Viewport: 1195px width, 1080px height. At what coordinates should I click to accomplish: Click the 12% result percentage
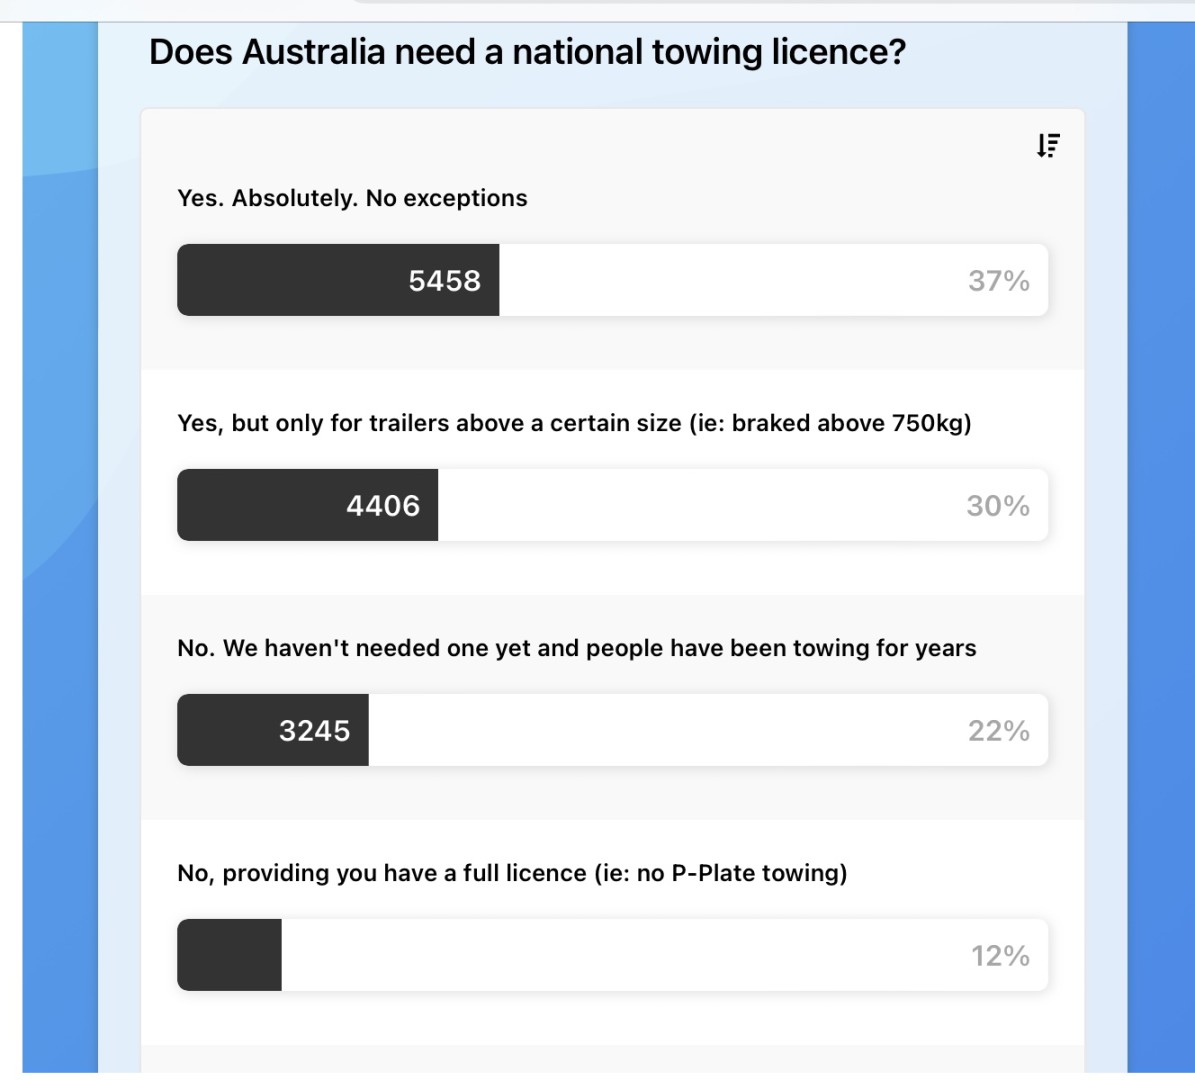[1000, 956]
